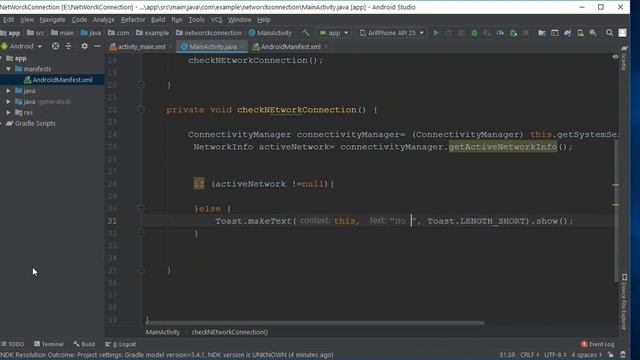The height and width of the screenshot is (360, 640).
Task: Click the vertical editor scrollbar
Action: (x=616, y=210)
